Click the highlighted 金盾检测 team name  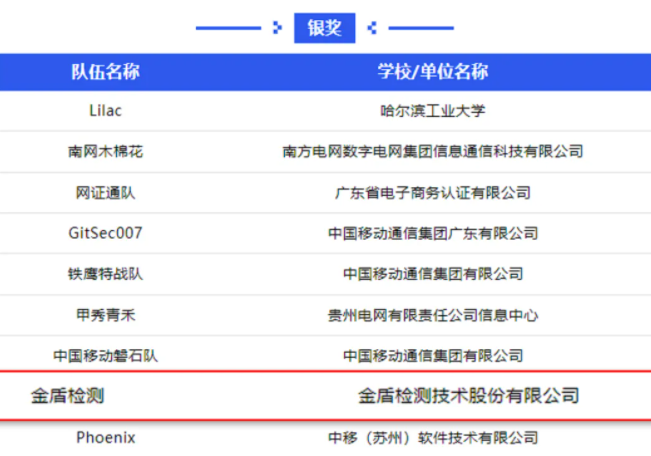click(67, 396)
